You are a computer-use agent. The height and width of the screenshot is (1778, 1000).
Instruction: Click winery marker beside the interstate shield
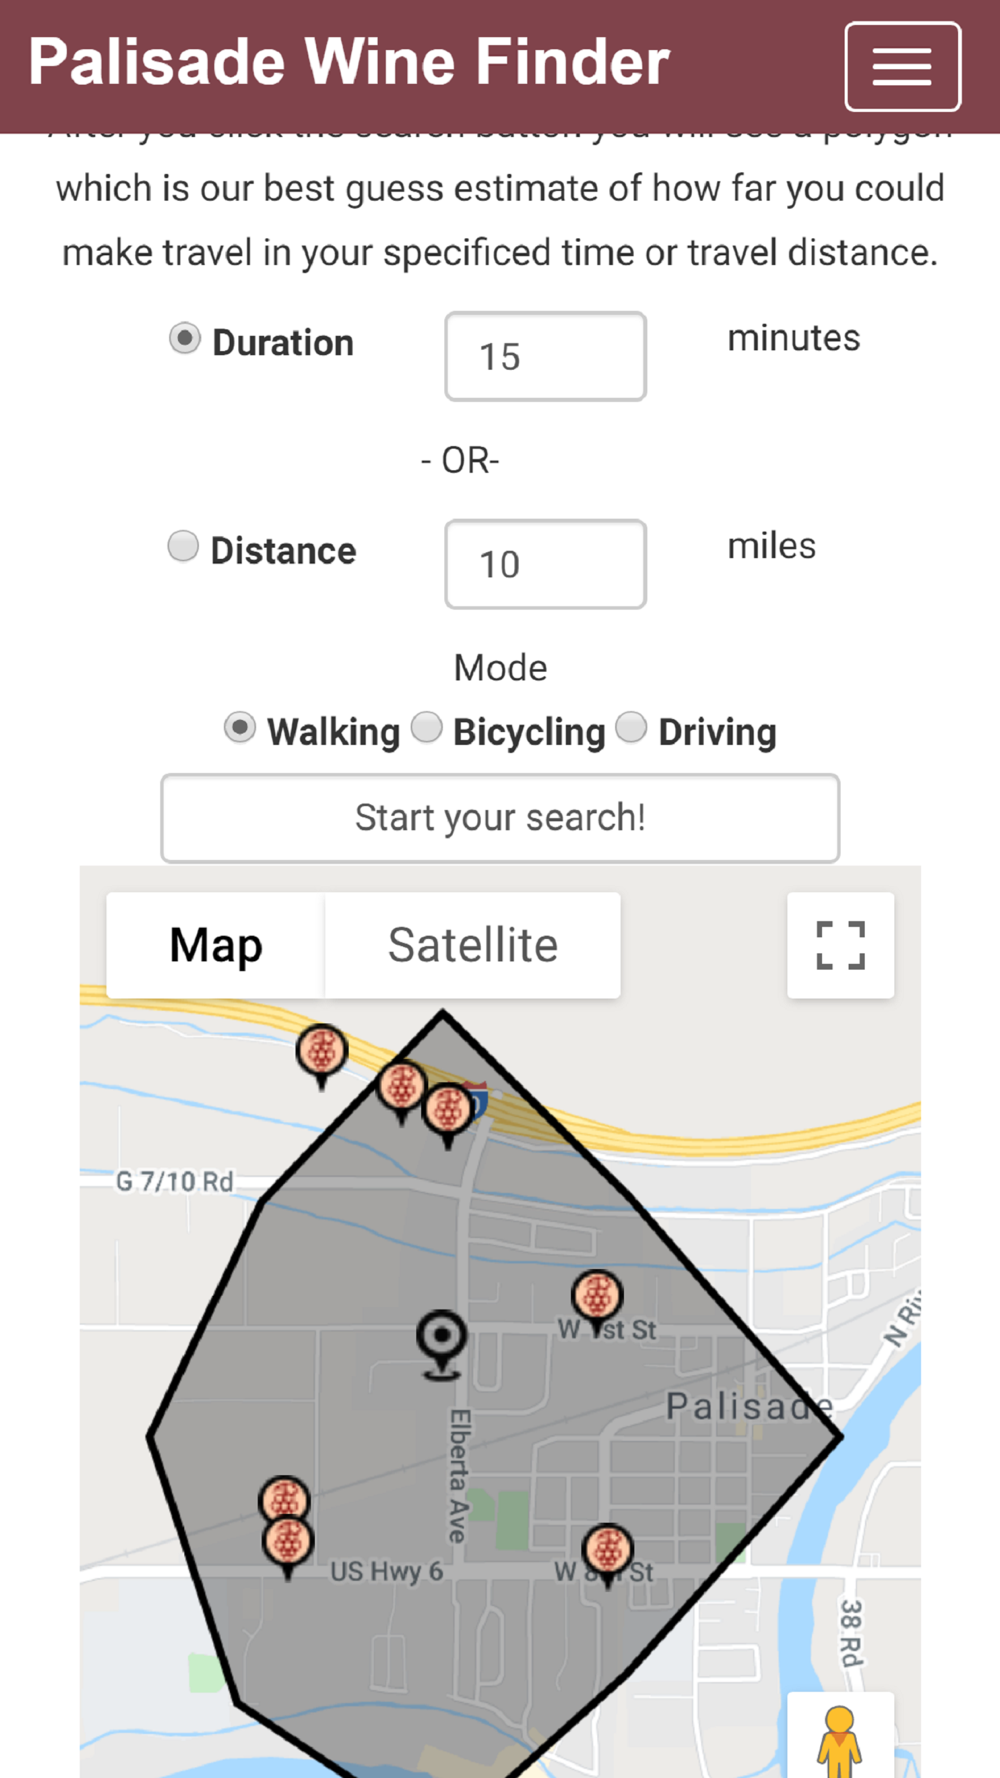(447, 1114)
